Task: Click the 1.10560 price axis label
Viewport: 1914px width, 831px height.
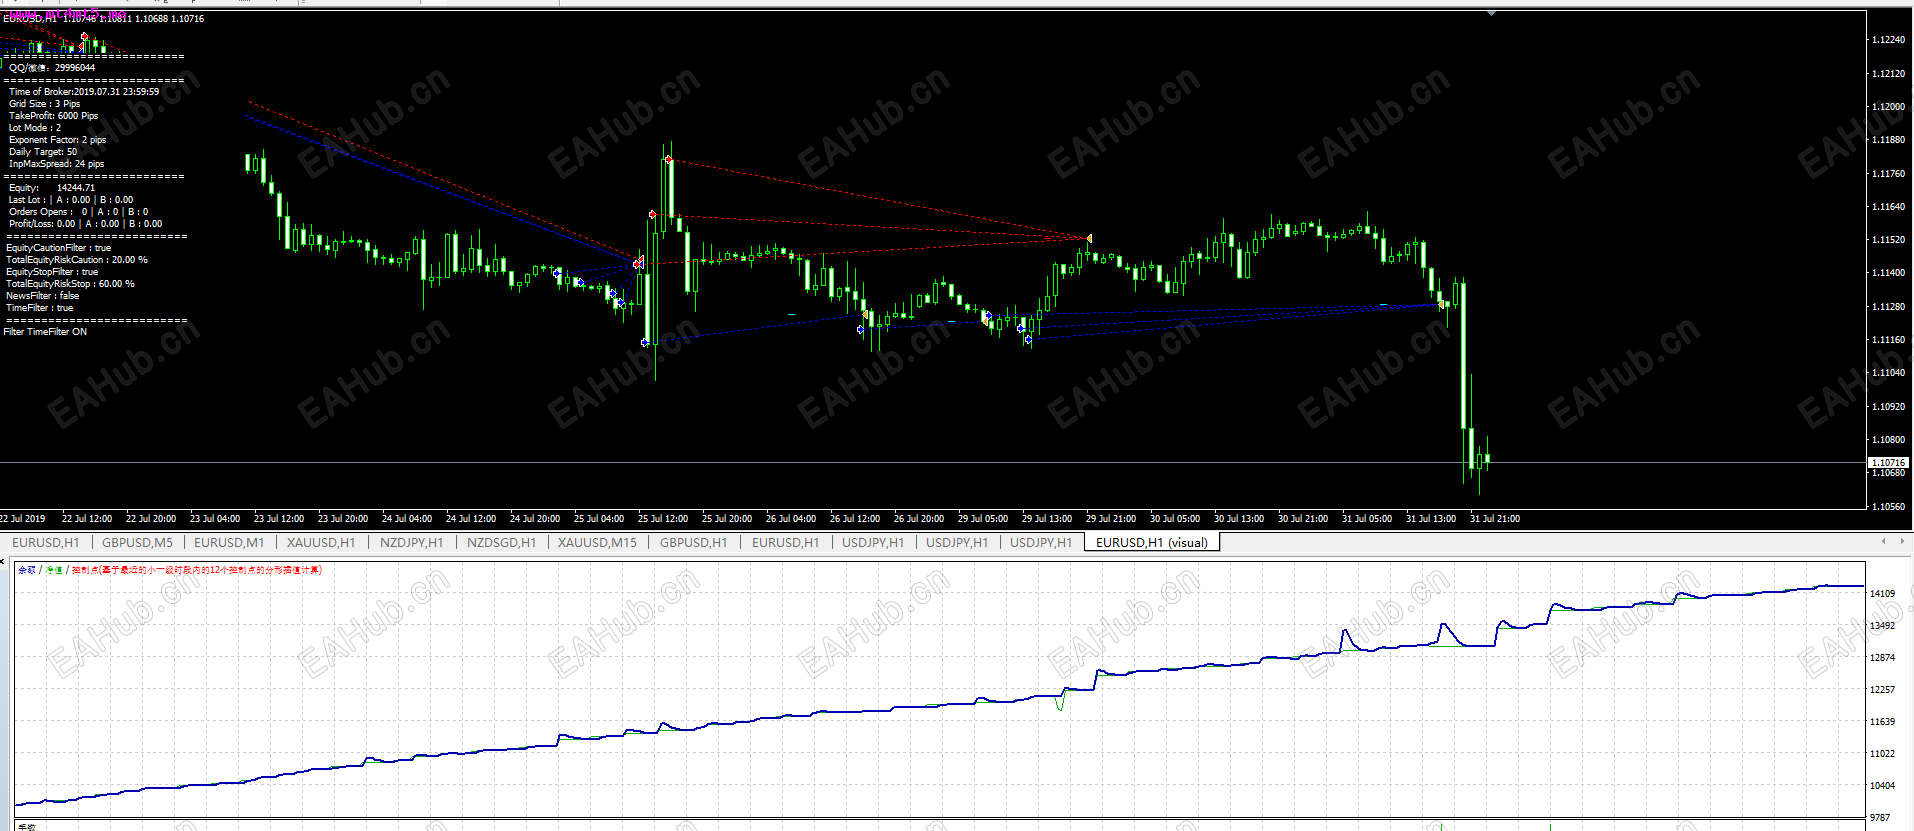Action: [x=1888, y=506]
